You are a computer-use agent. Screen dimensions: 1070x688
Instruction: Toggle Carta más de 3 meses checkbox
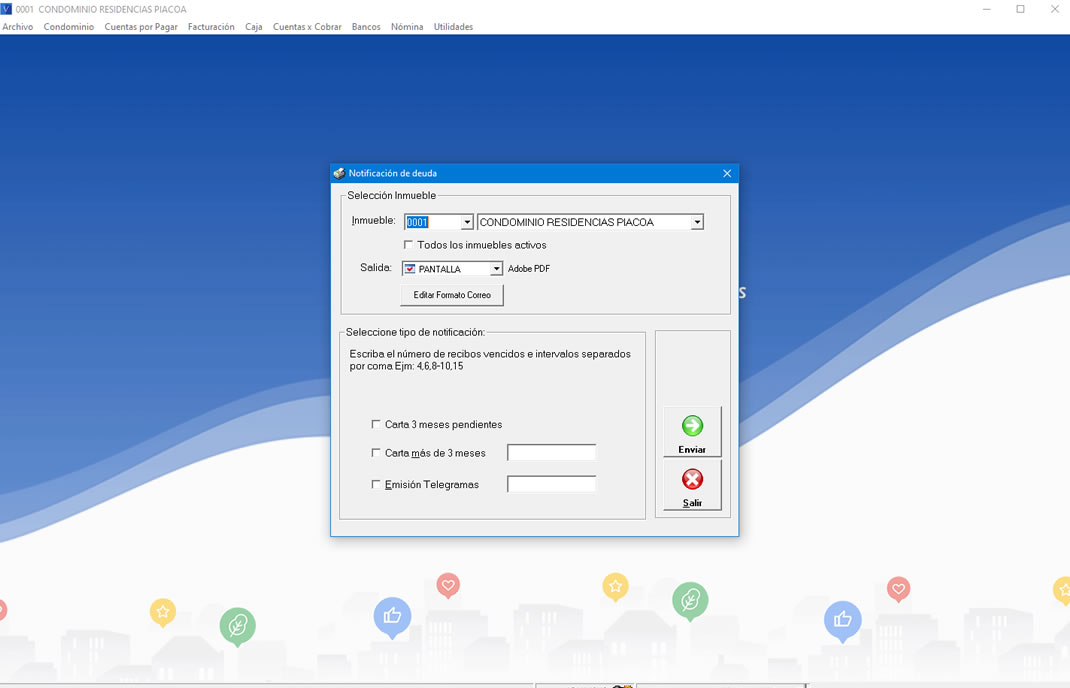click(376, 453)
